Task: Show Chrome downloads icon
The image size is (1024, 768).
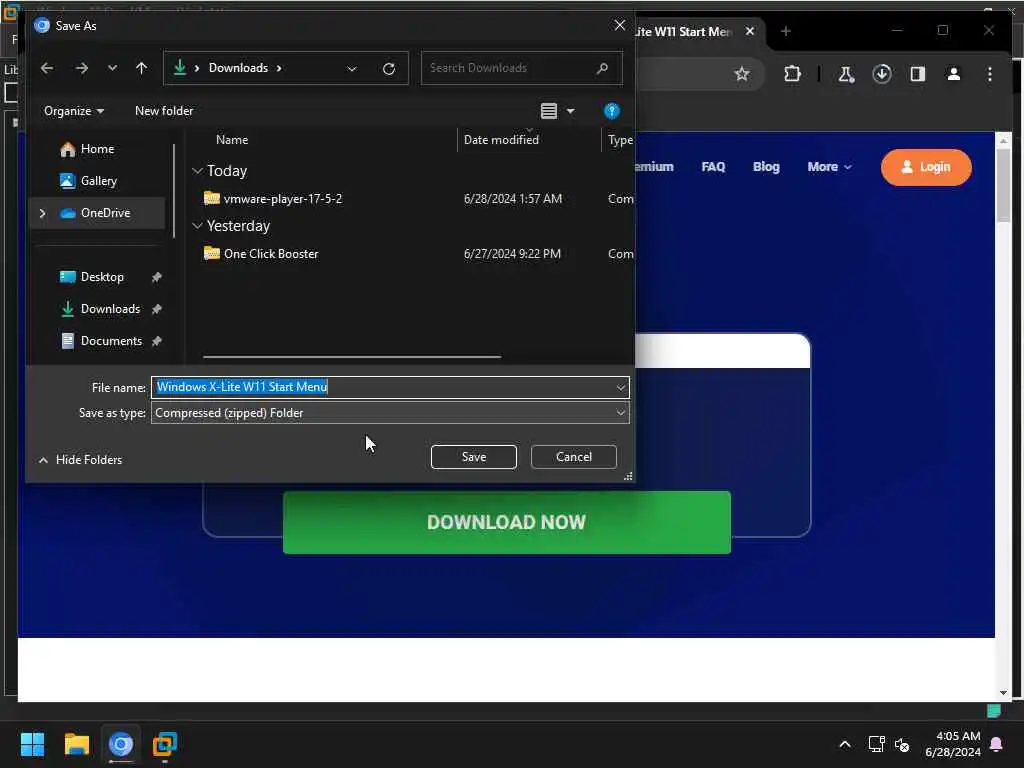Action: pos(882,74)
